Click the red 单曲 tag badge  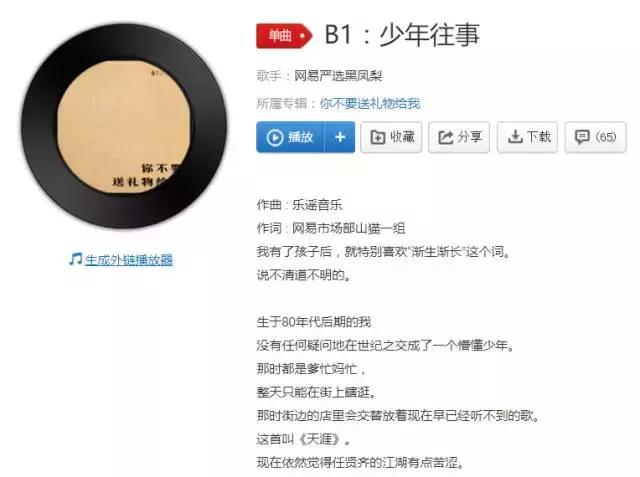click(x=284, y=35)
